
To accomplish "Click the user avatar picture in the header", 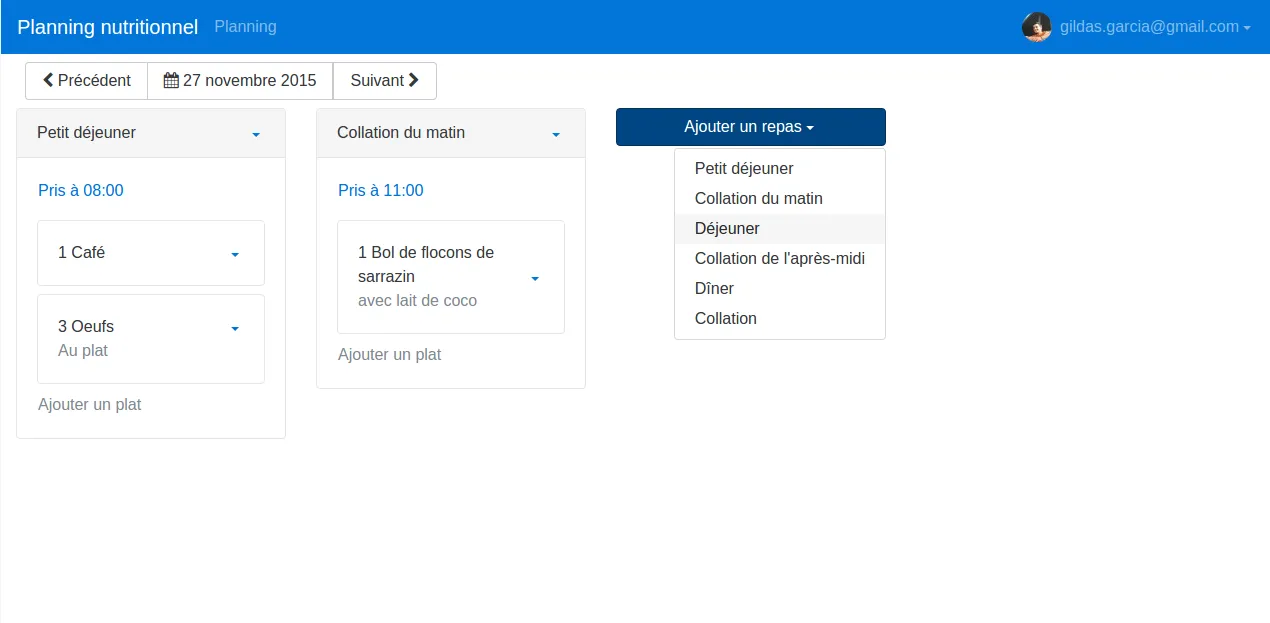I will coord(1037,27).
